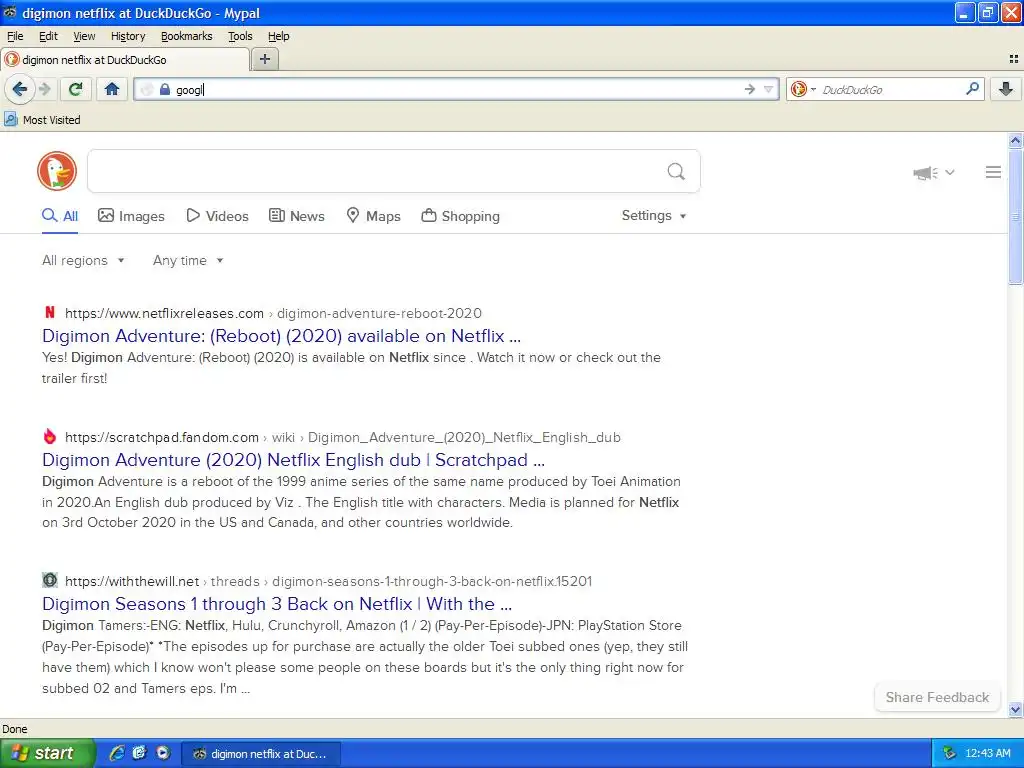Open the Tools menu
The image size is (1024, 768).
240,36
